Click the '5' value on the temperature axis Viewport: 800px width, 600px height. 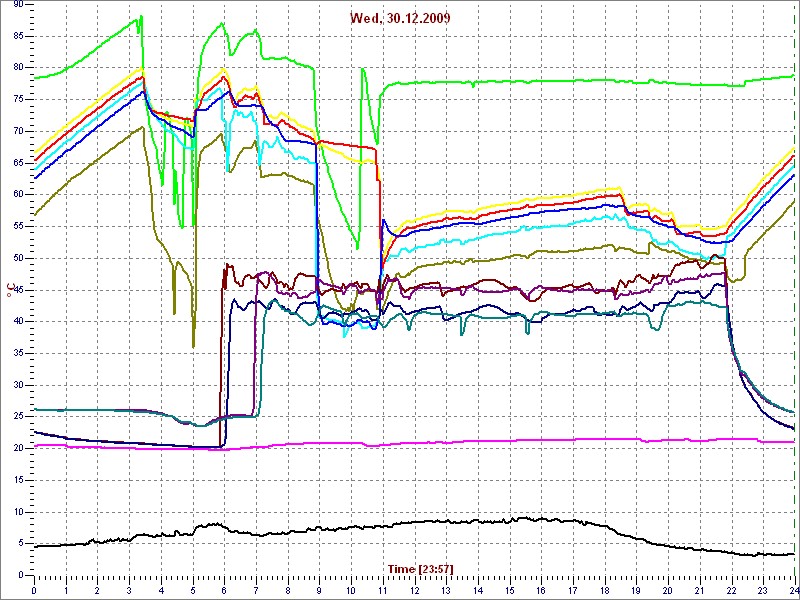pyautogui.click(x=21, y=543)
